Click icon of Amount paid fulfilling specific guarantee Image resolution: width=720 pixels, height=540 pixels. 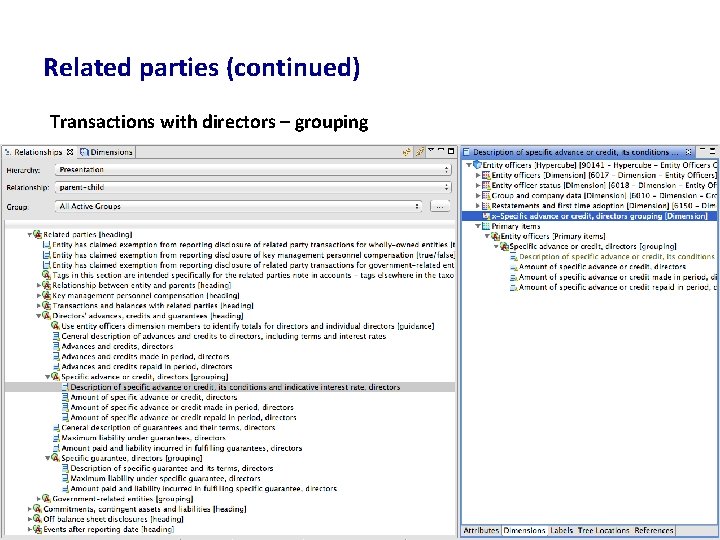pos(65,489)
